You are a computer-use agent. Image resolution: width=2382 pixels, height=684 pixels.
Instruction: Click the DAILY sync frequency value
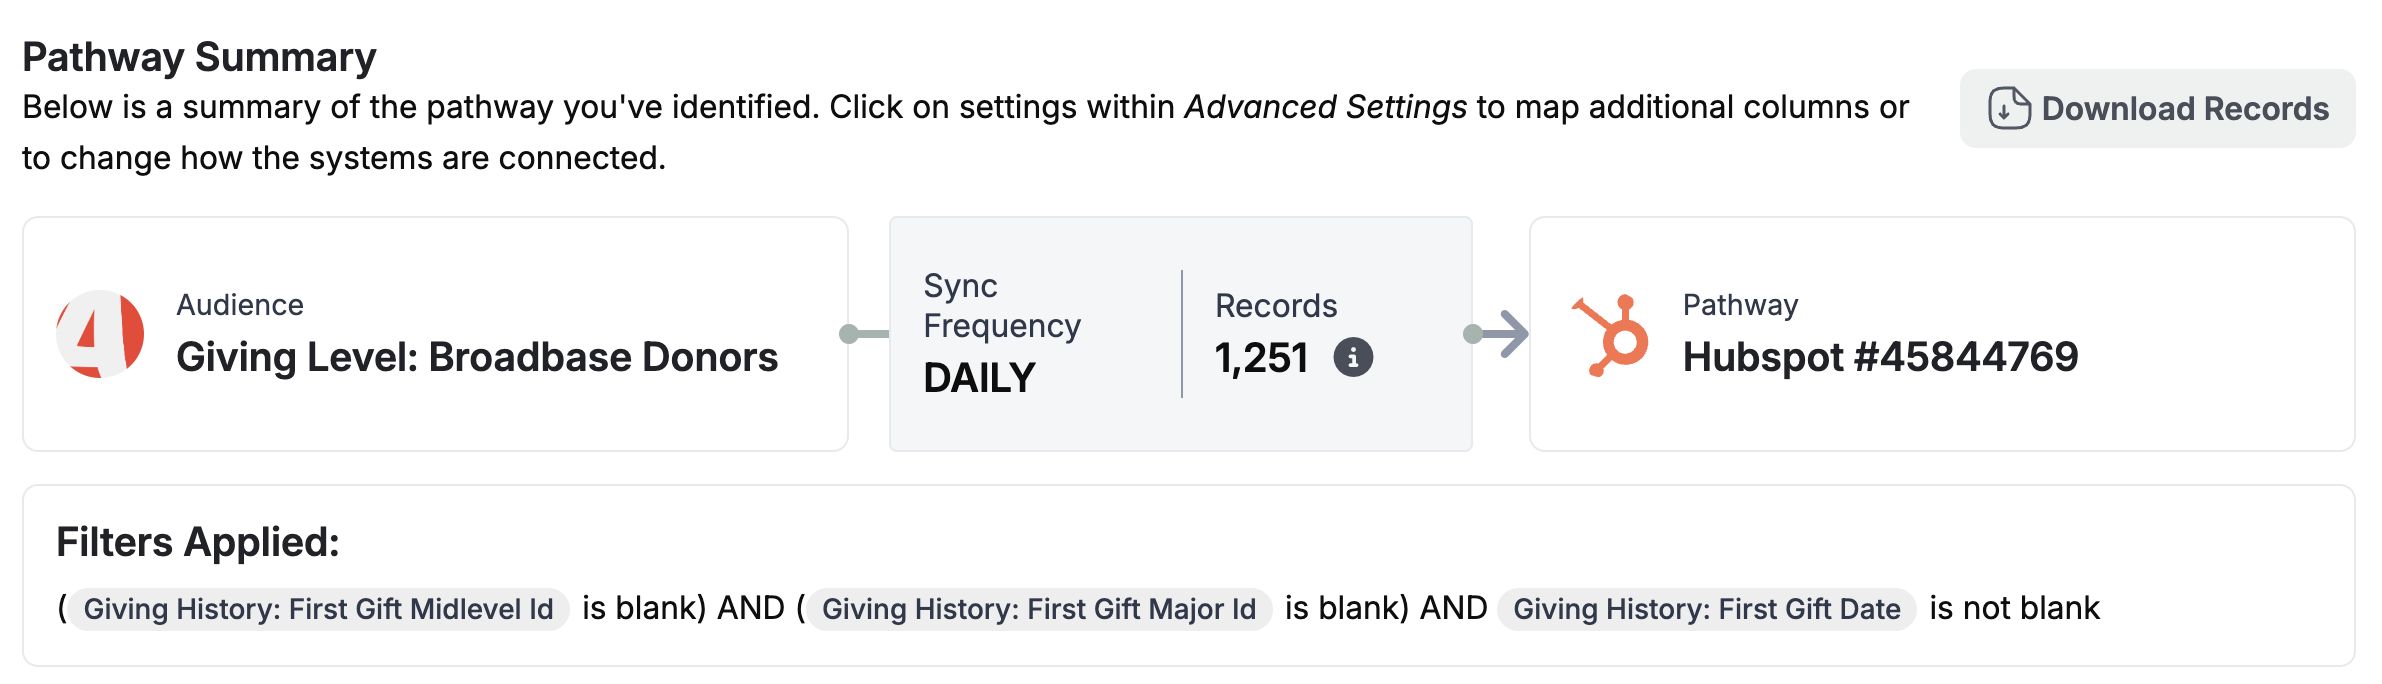pos(979,378)
